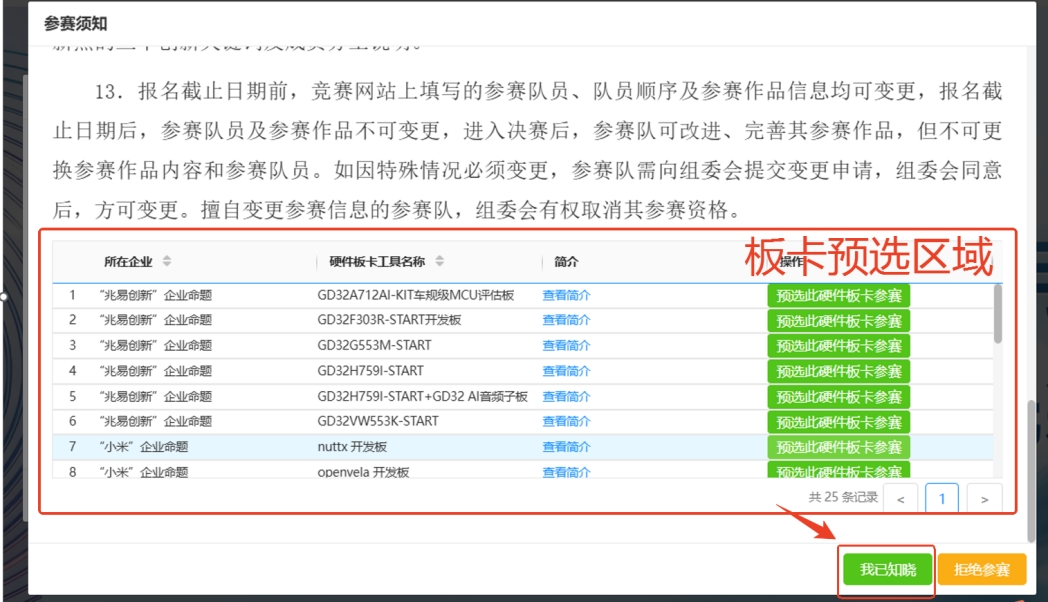1048x602 pixels.
Task: Go to previous page arrow
Action: click(901, 498)
